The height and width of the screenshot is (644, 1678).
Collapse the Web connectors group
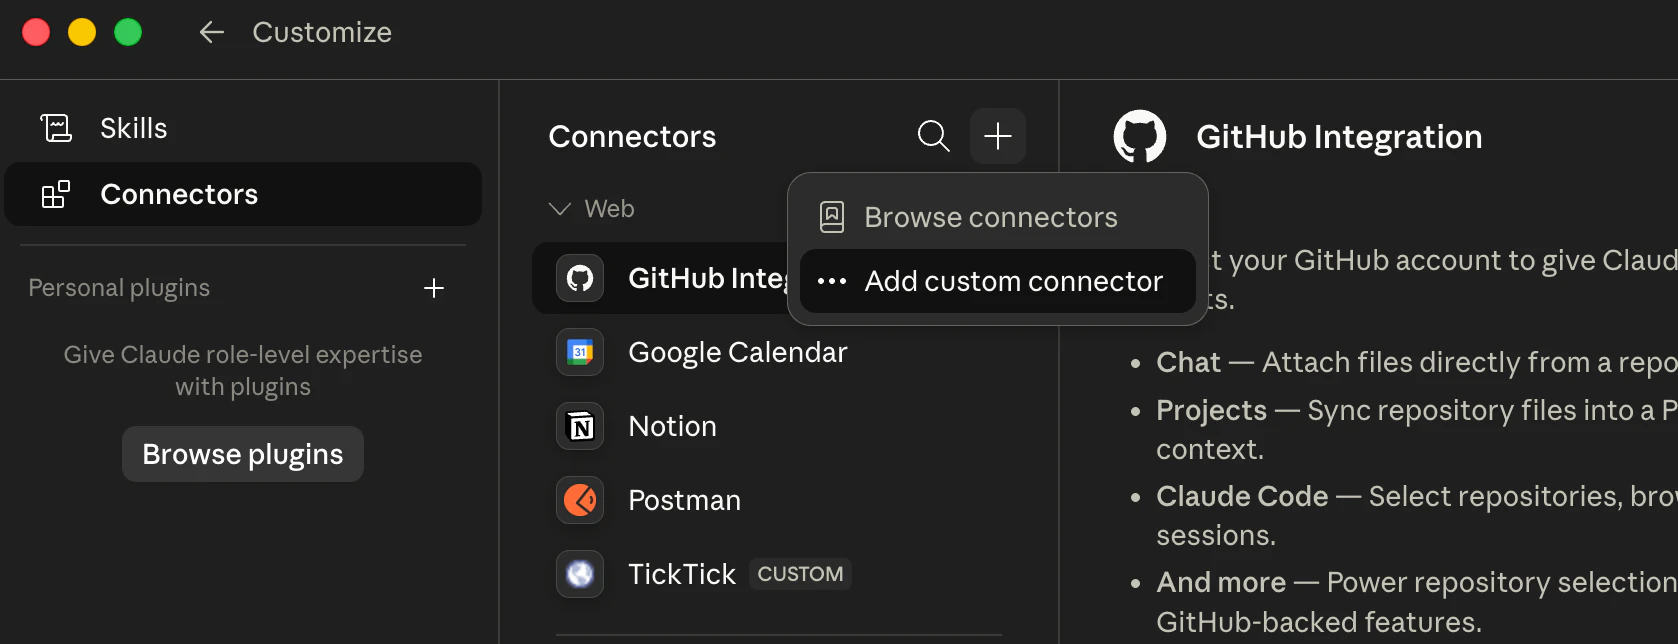(560, 209)
